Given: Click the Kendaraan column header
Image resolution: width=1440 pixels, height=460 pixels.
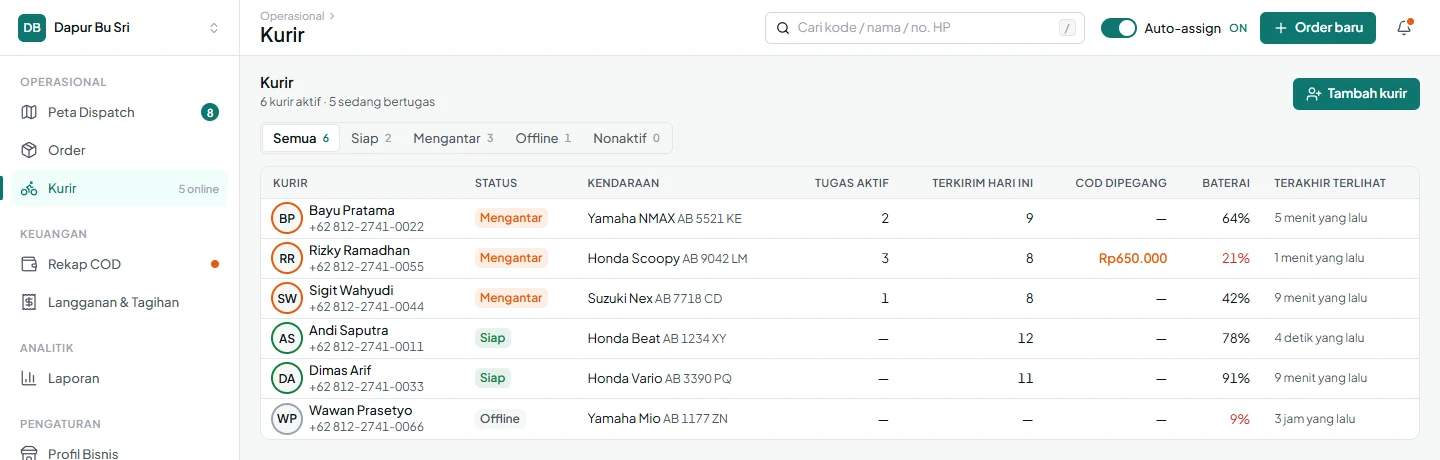Looking at the screenshot, I should pos(623,183).
